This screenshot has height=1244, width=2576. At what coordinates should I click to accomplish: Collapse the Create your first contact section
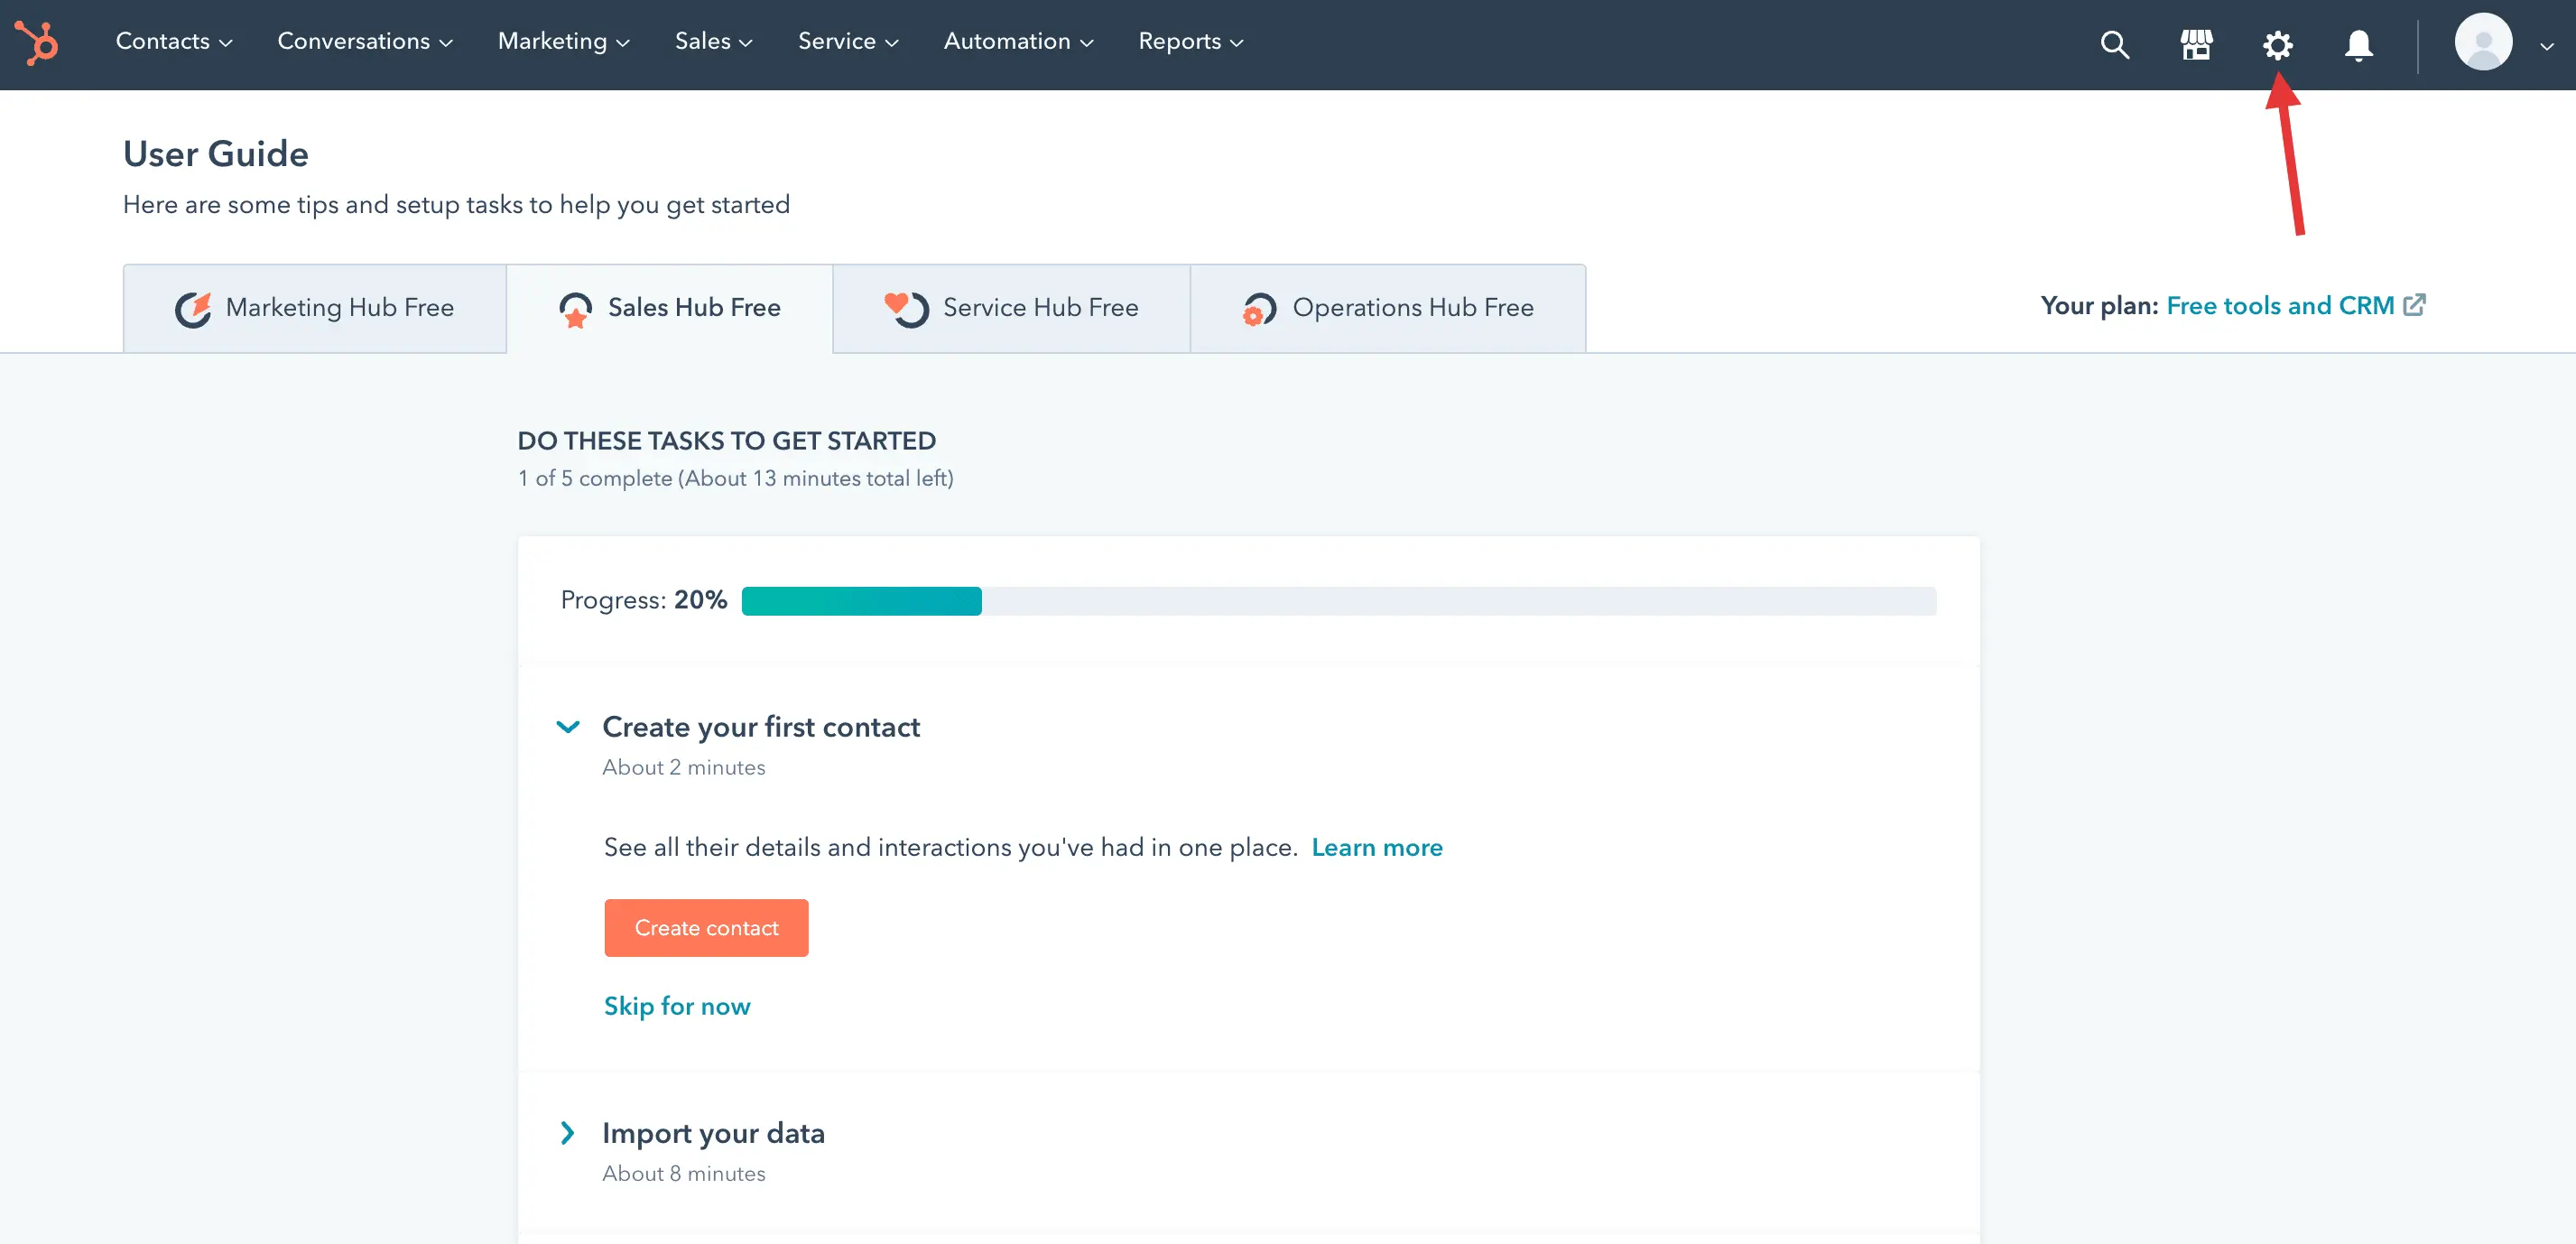568,727
